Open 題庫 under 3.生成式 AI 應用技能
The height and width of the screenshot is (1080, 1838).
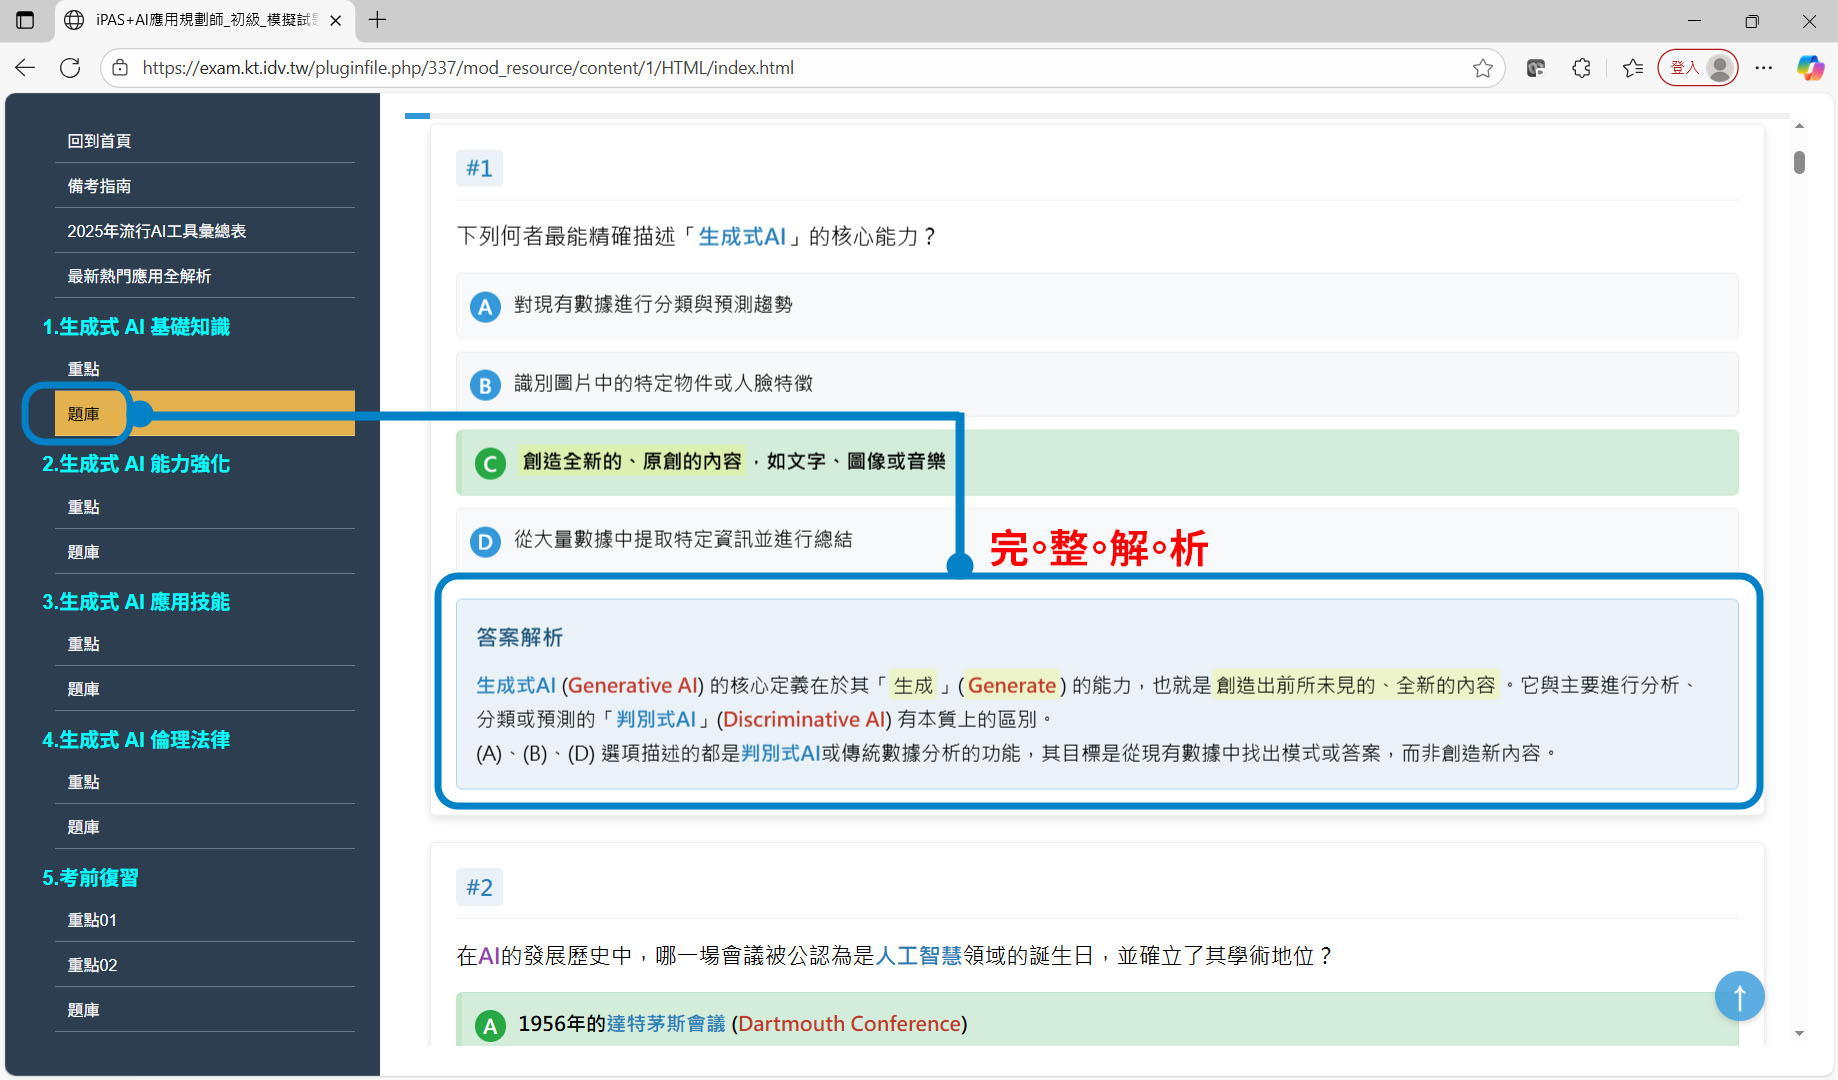pos(205,689)
